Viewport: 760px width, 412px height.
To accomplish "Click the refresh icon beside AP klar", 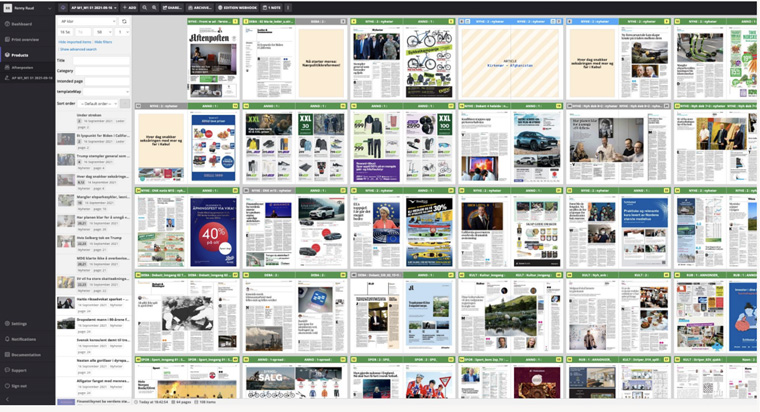I will coord(125,21).
